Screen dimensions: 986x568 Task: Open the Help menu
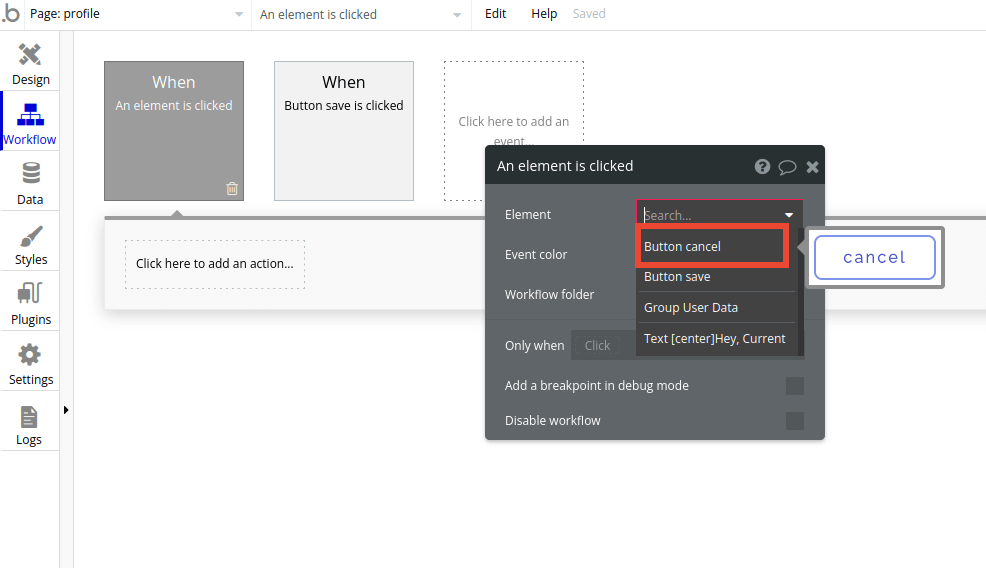pyautogui.click(x=544, y=14)
